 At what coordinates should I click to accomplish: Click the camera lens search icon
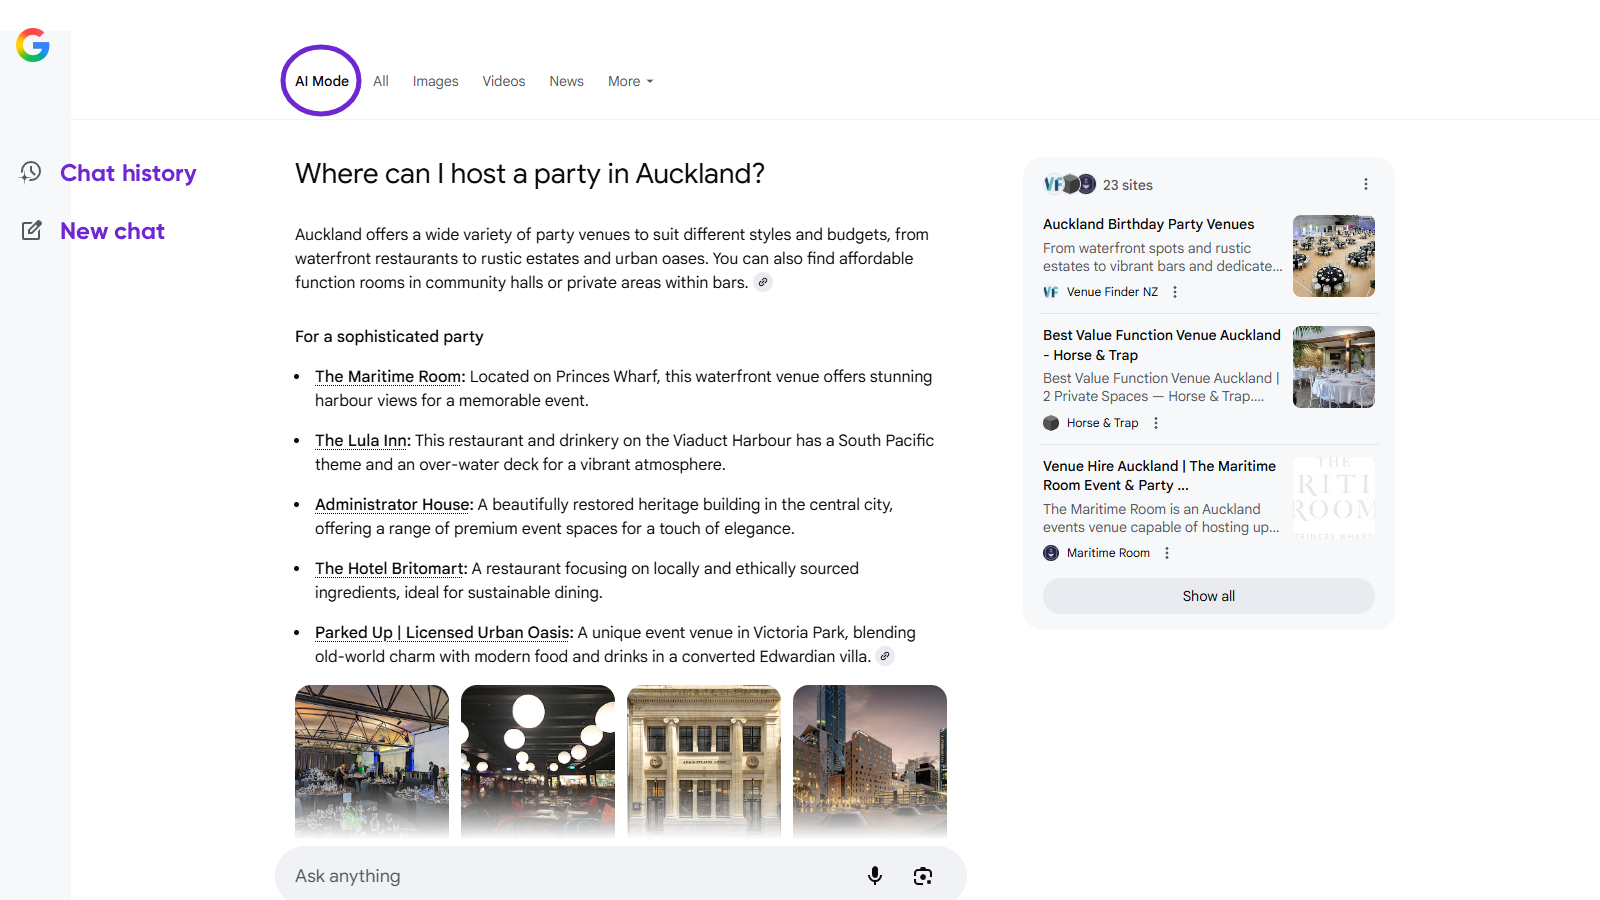pos(923,876)
